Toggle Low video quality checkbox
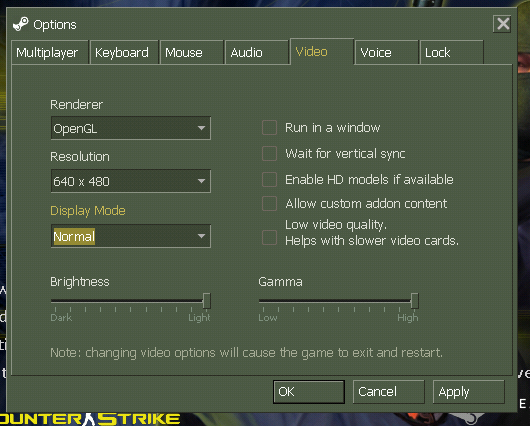530x426 pixels. 269,237
